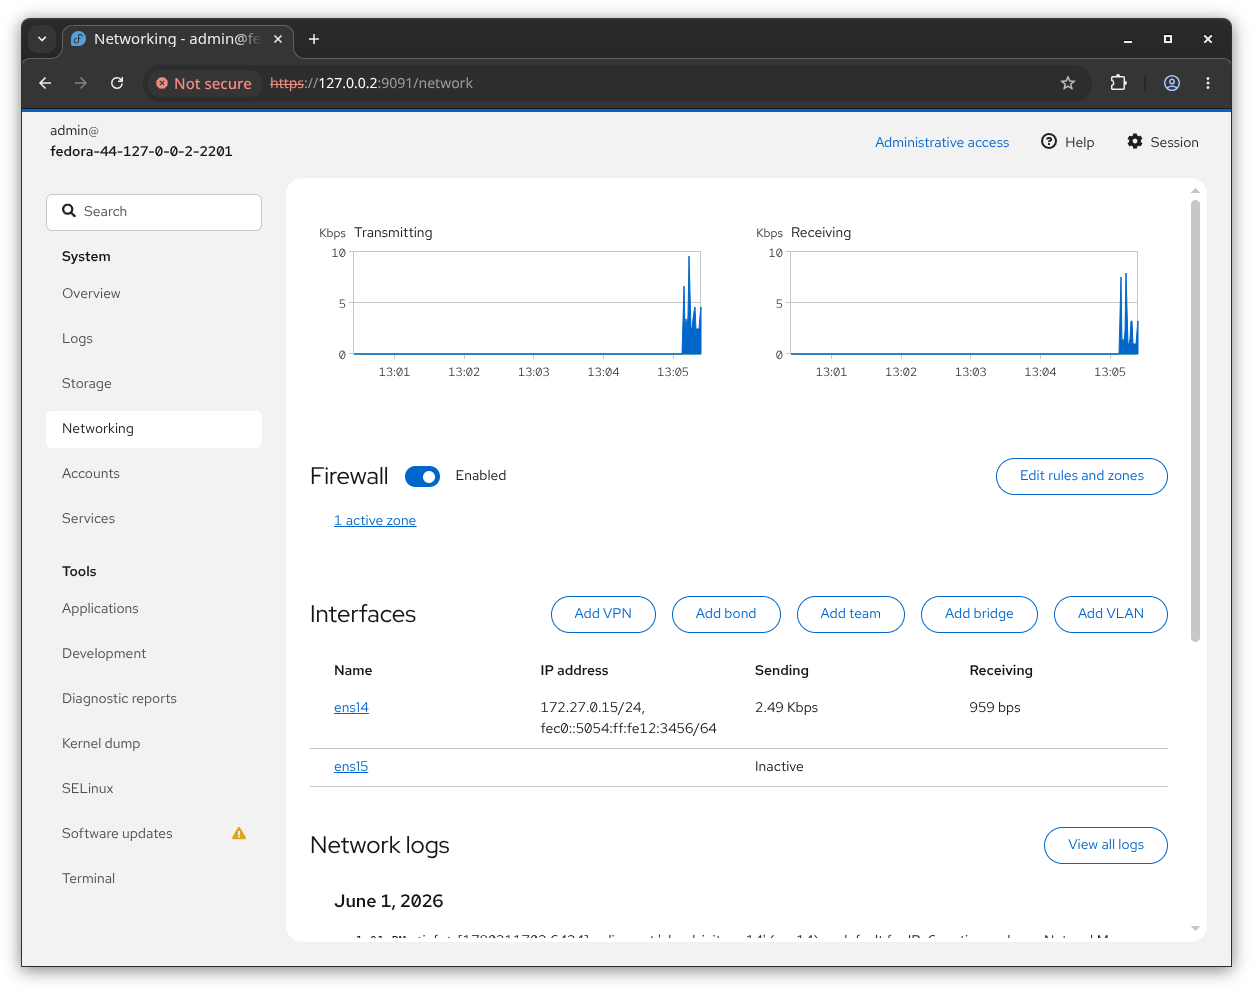The width and height of the screenshot is (1253, 991).
Task: Click the Add VLAN button
Action: [1111, 614]
